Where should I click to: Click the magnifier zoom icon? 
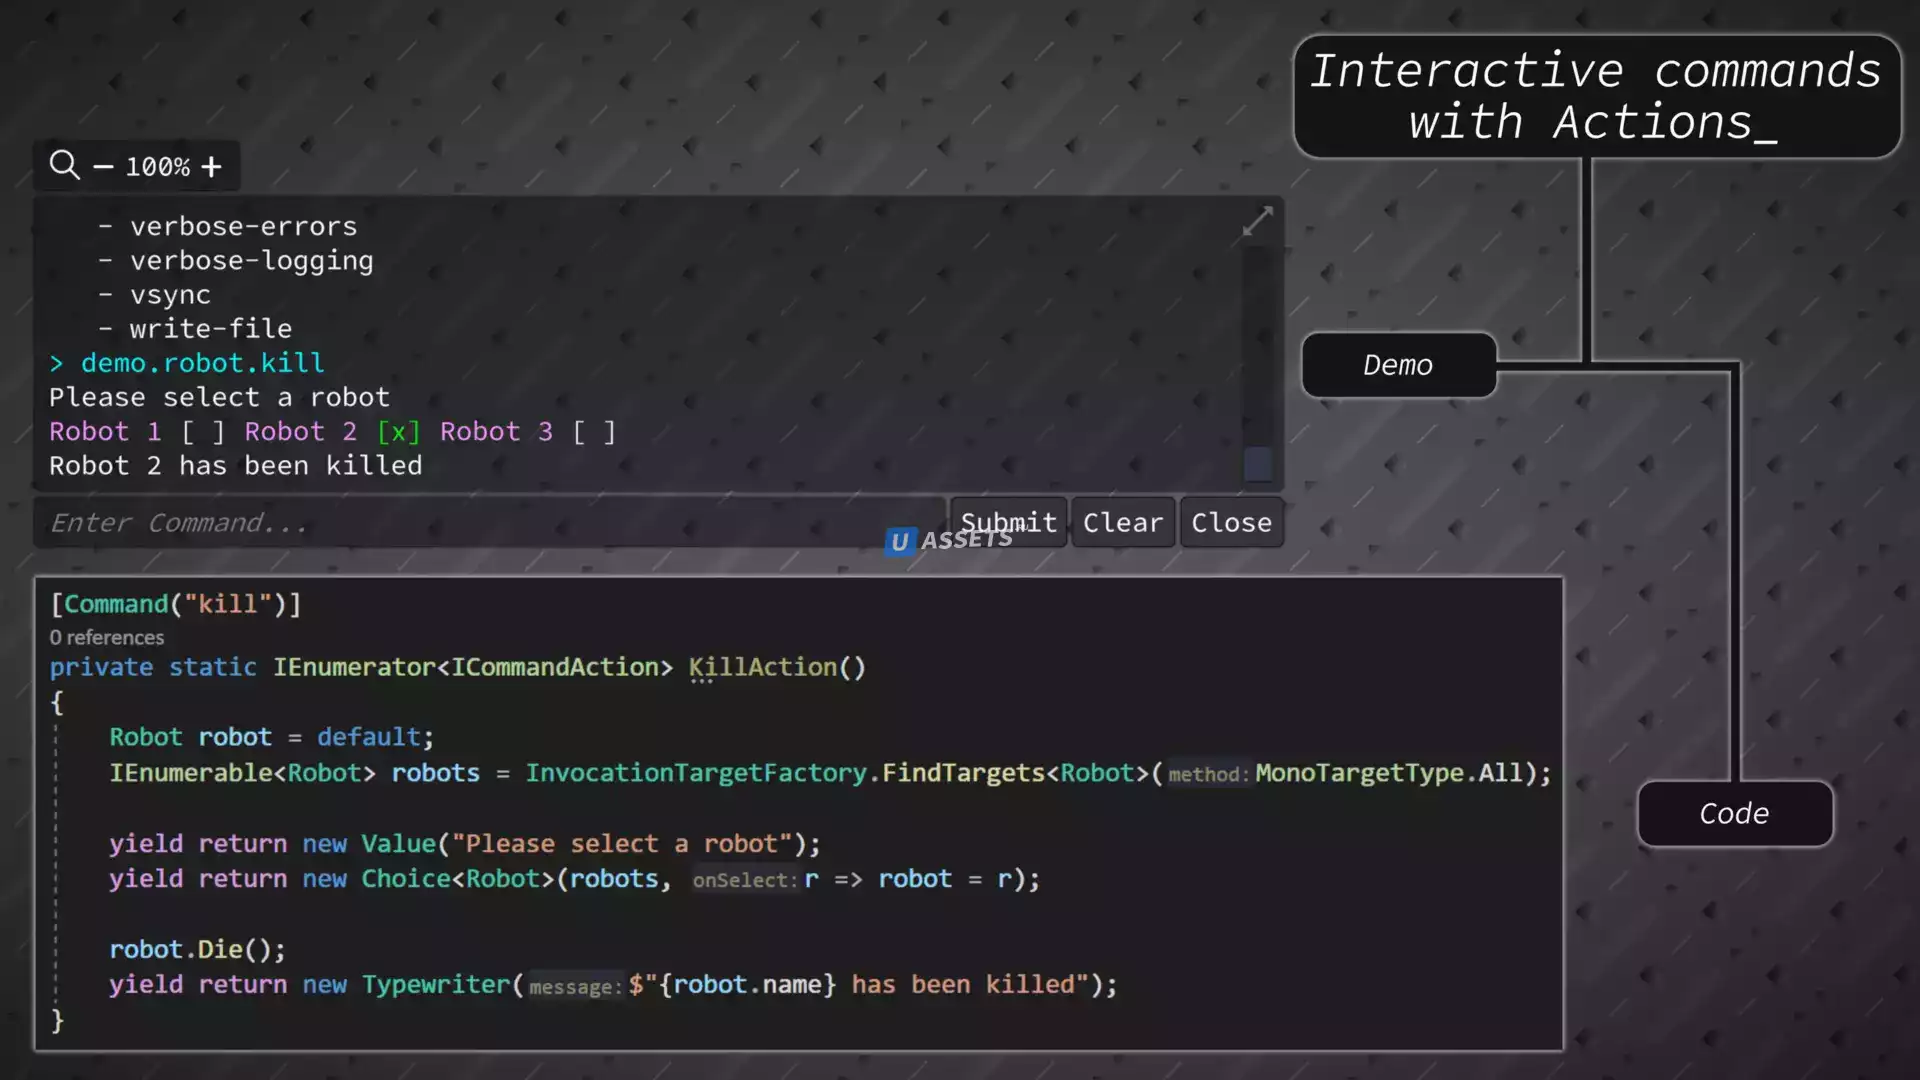[x=65, y=165]
